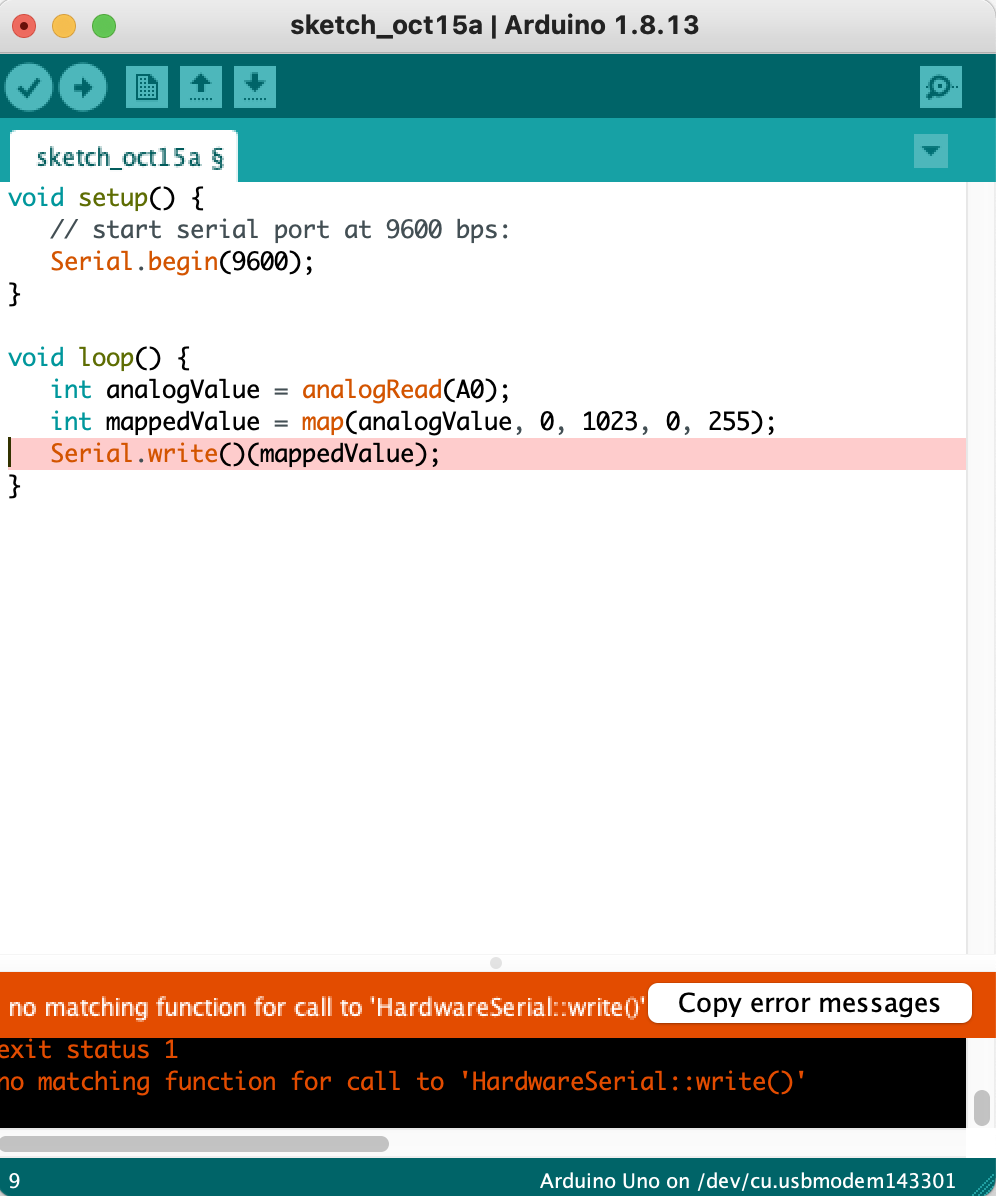996x1196 pixels.
Task: Click the 'void loop() {' line
Action: (x=99, y=358)
